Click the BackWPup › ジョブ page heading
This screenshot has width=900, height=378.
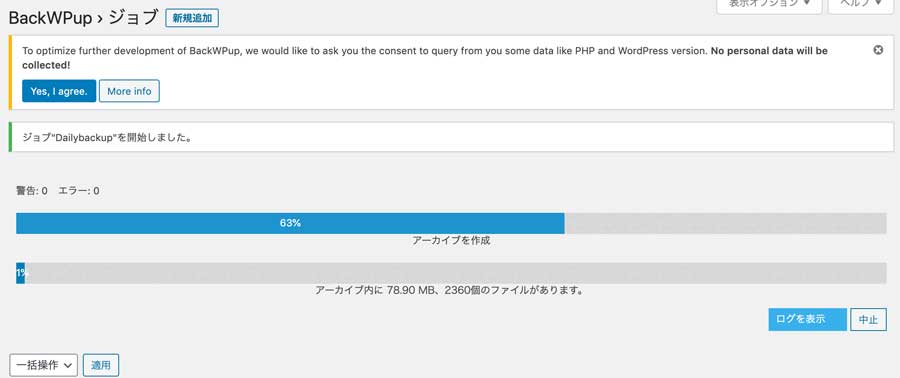point(83,18)
